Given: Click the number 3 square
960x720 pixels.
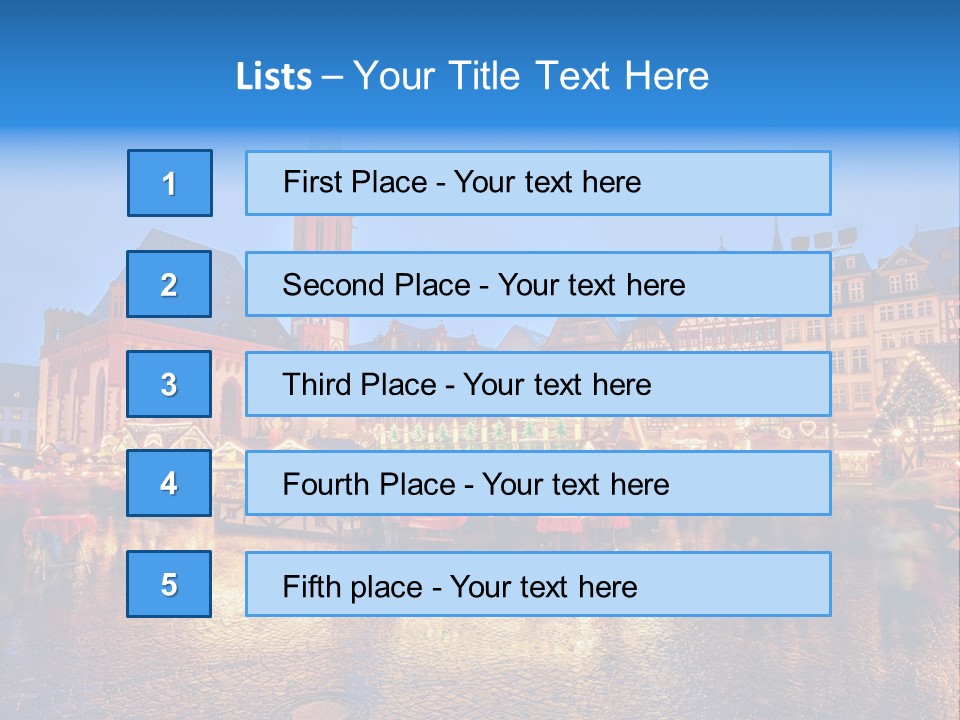Looking at the screenshot, I should pos(169,384).
